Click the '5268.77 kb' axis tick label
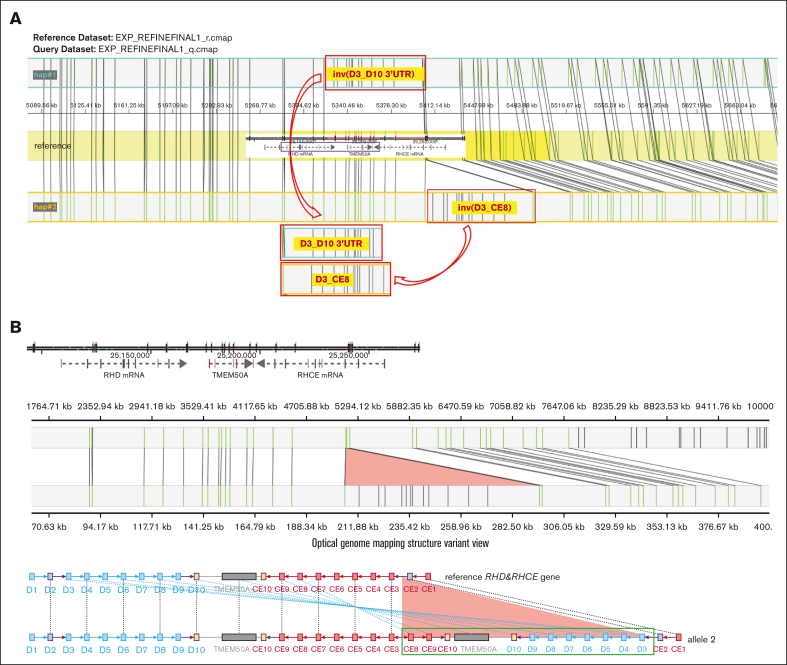Image resolution: width=787 pixels, height=665 pixels. [260, 105]
